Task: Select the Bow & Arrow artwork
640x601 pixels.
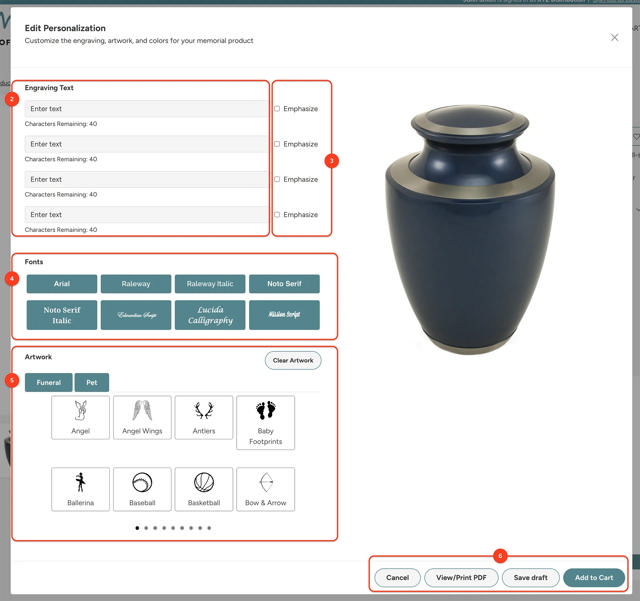Action: tap(265, 489)
